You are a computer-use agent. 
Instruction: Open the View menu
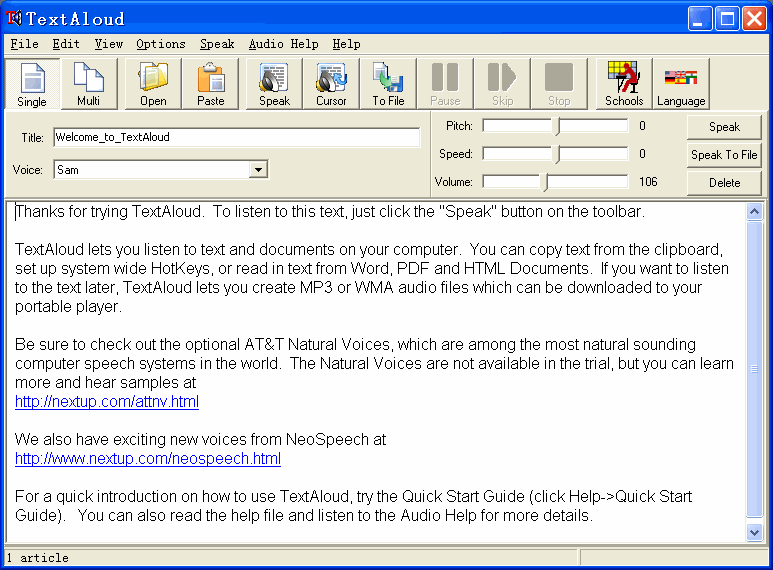(108, 44)
